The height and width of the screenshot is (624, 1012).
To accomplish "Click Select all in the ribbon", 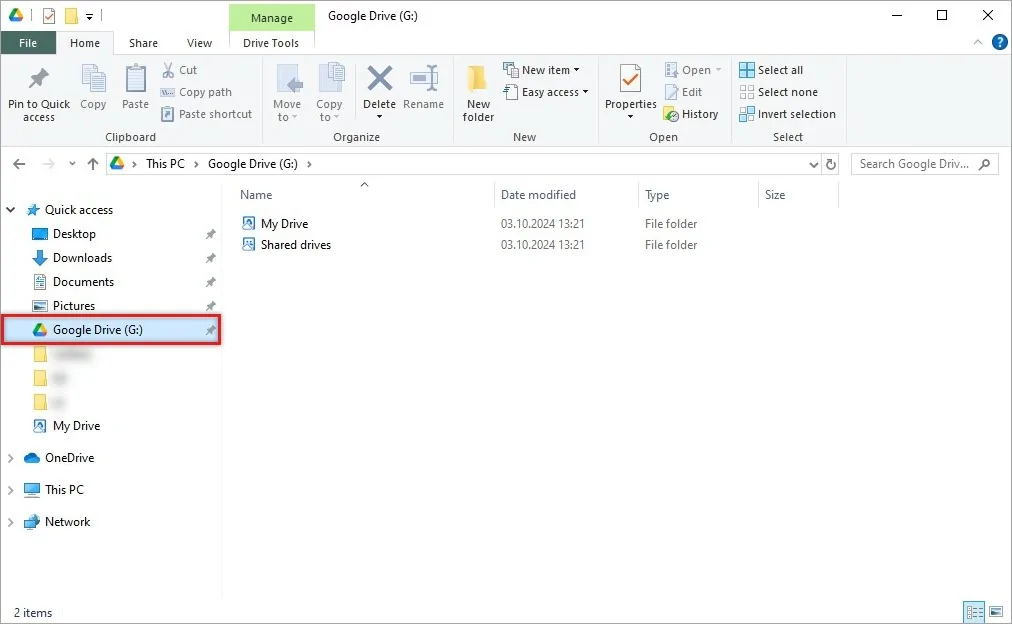I will pyautogui.click(x=773, y=69).
